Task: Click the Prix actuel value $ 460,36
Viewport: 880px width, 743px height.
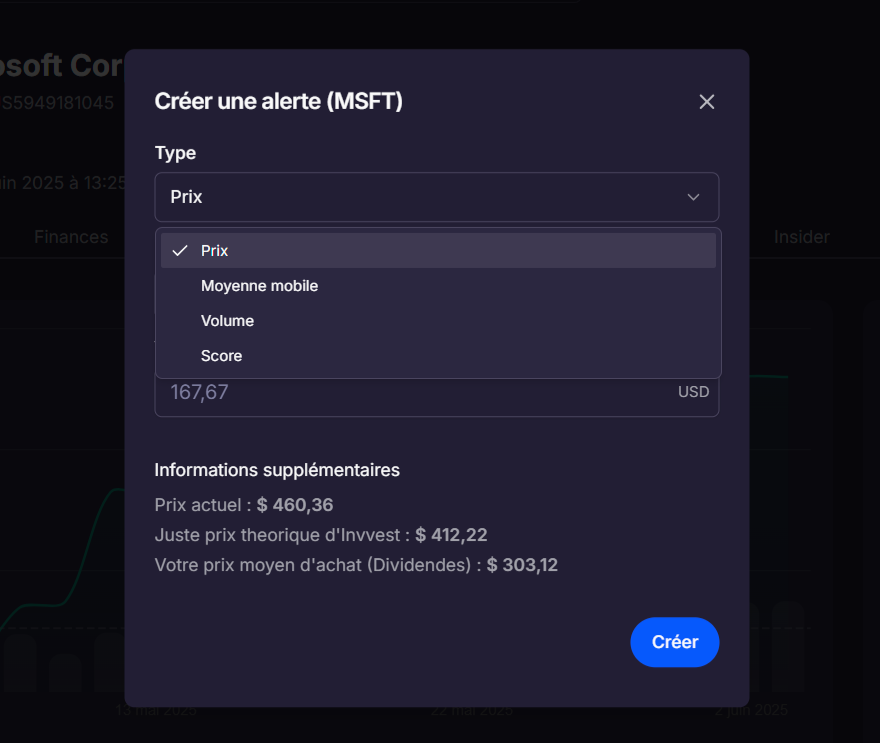Action: (295, 505)
